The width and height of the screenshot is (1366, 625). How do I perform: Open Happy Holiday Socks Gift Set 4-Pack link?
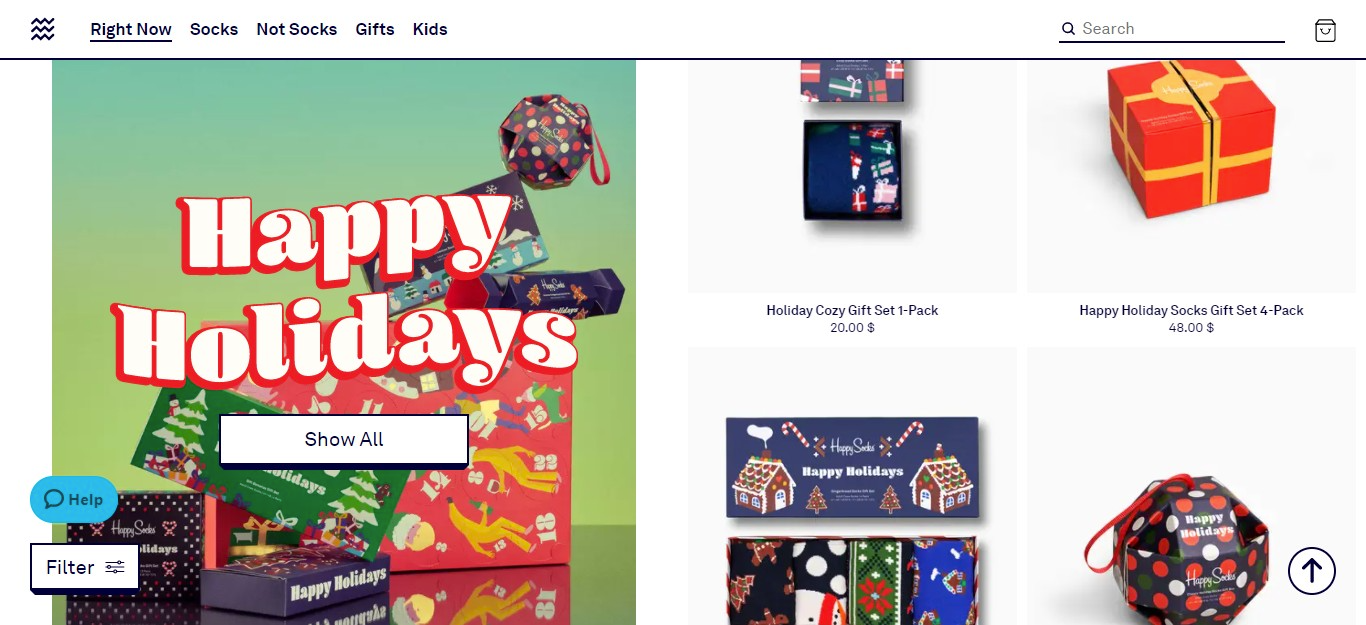point(1191,311)
